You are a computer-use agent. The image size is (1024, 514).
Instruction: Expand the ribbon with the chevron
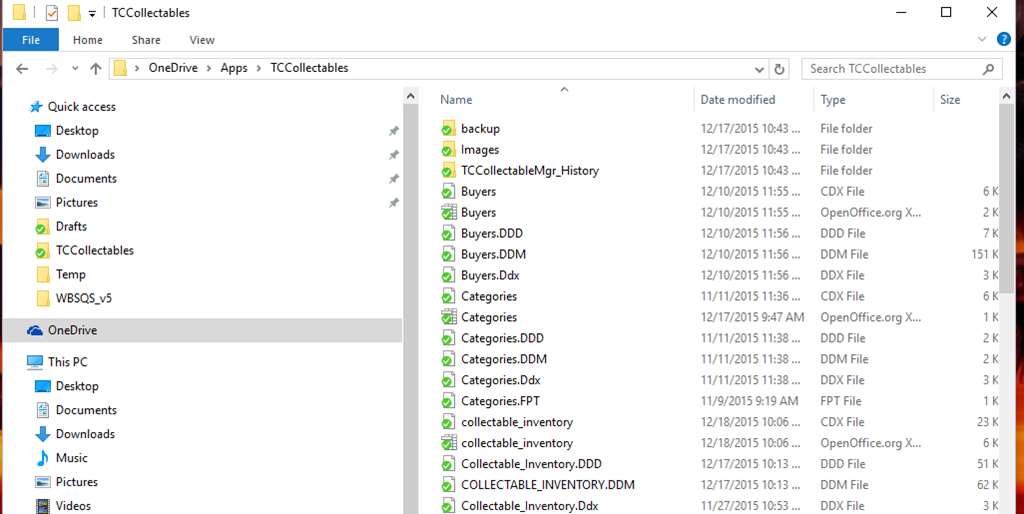(x=983, y=40)
